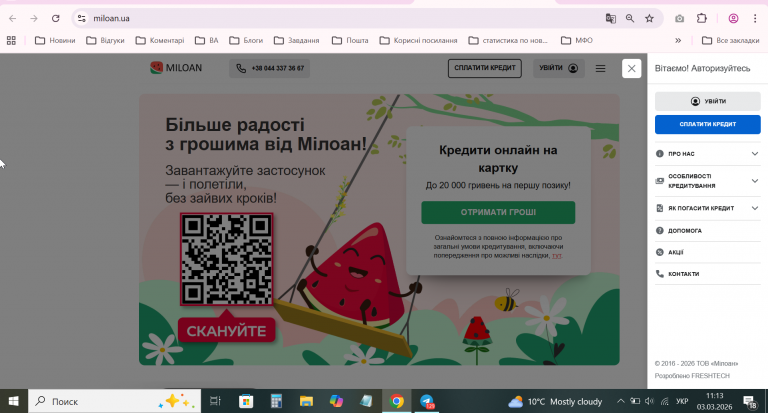The height and width of the screenshot is (413, 768).
Task: Click the hamburger menu icon in header
Action: click(x=600, y=69)
